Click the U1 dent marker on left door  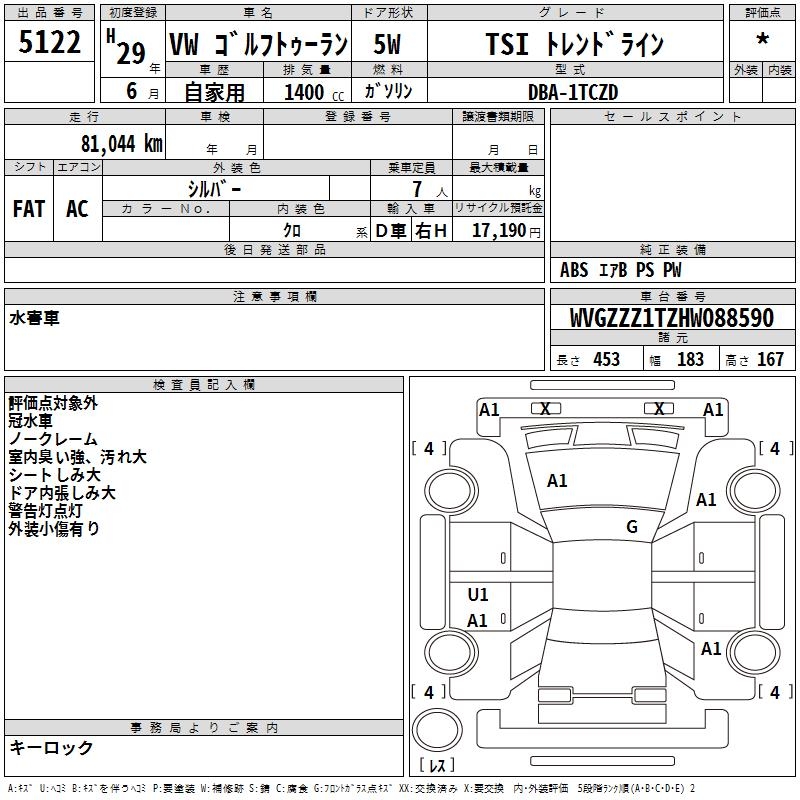click(x=478, y=594)
